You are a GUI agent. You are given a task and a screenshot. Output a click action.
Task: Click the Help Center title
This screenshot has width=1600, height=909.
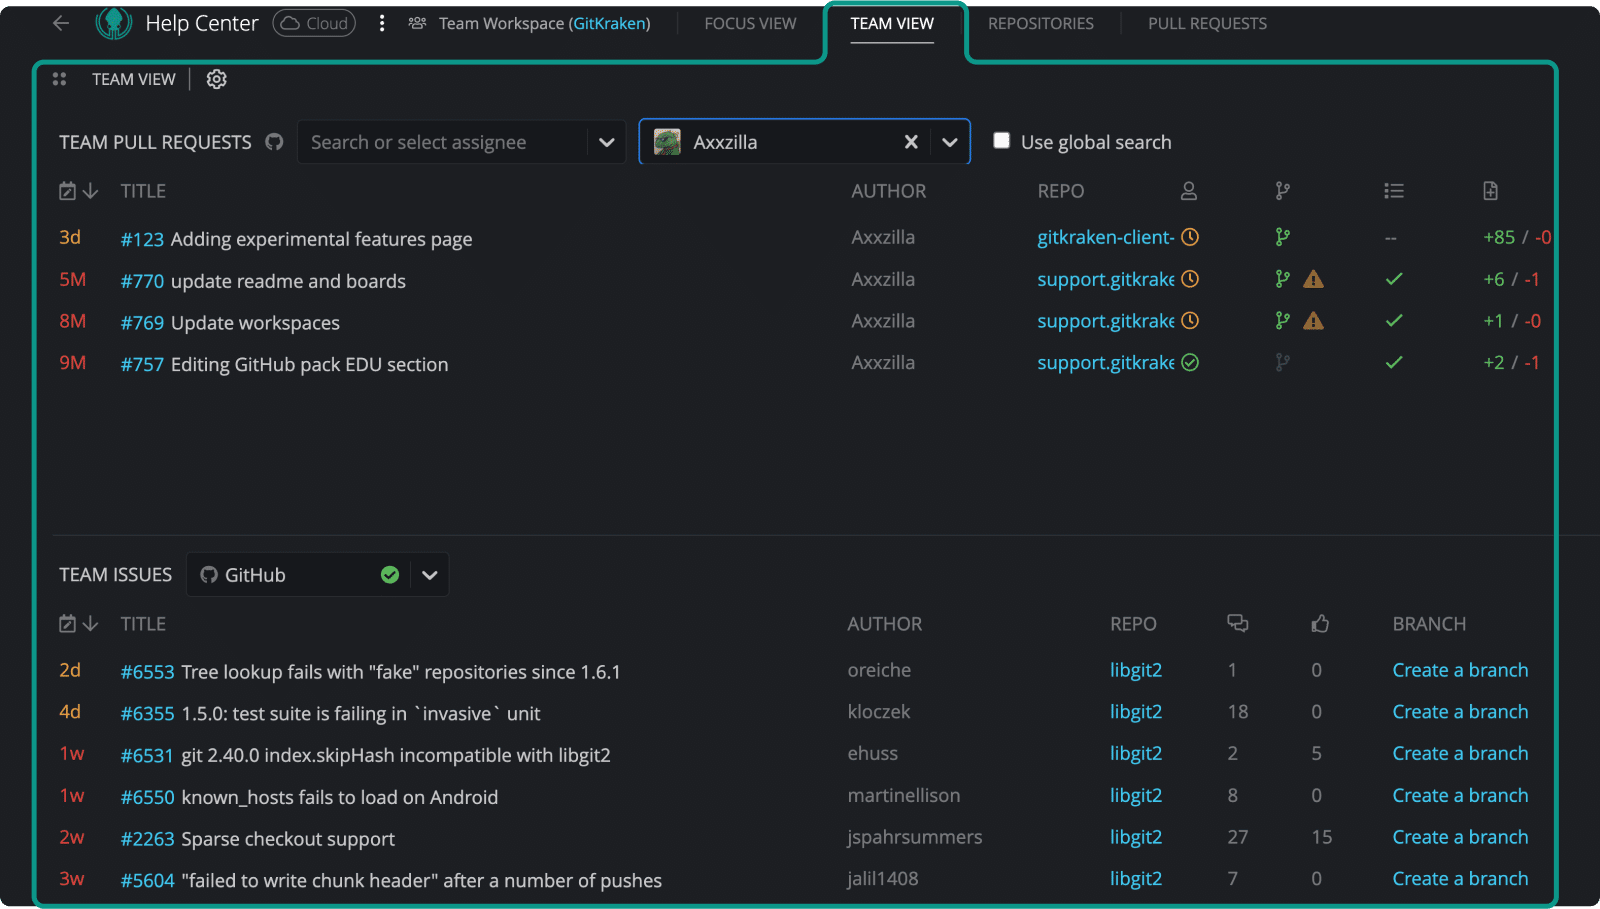[x=202, y=23]
